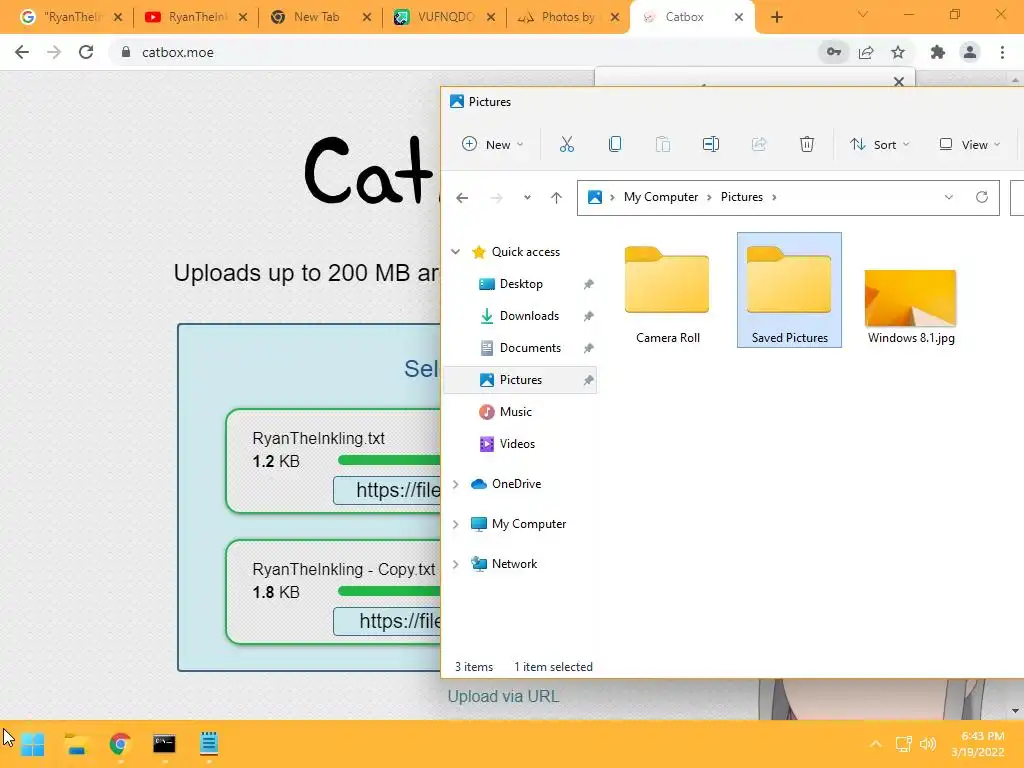The height and width of the screenshot is (768, 1024).
Task: Expand the My Computer tree node
Action: [455, 524]
